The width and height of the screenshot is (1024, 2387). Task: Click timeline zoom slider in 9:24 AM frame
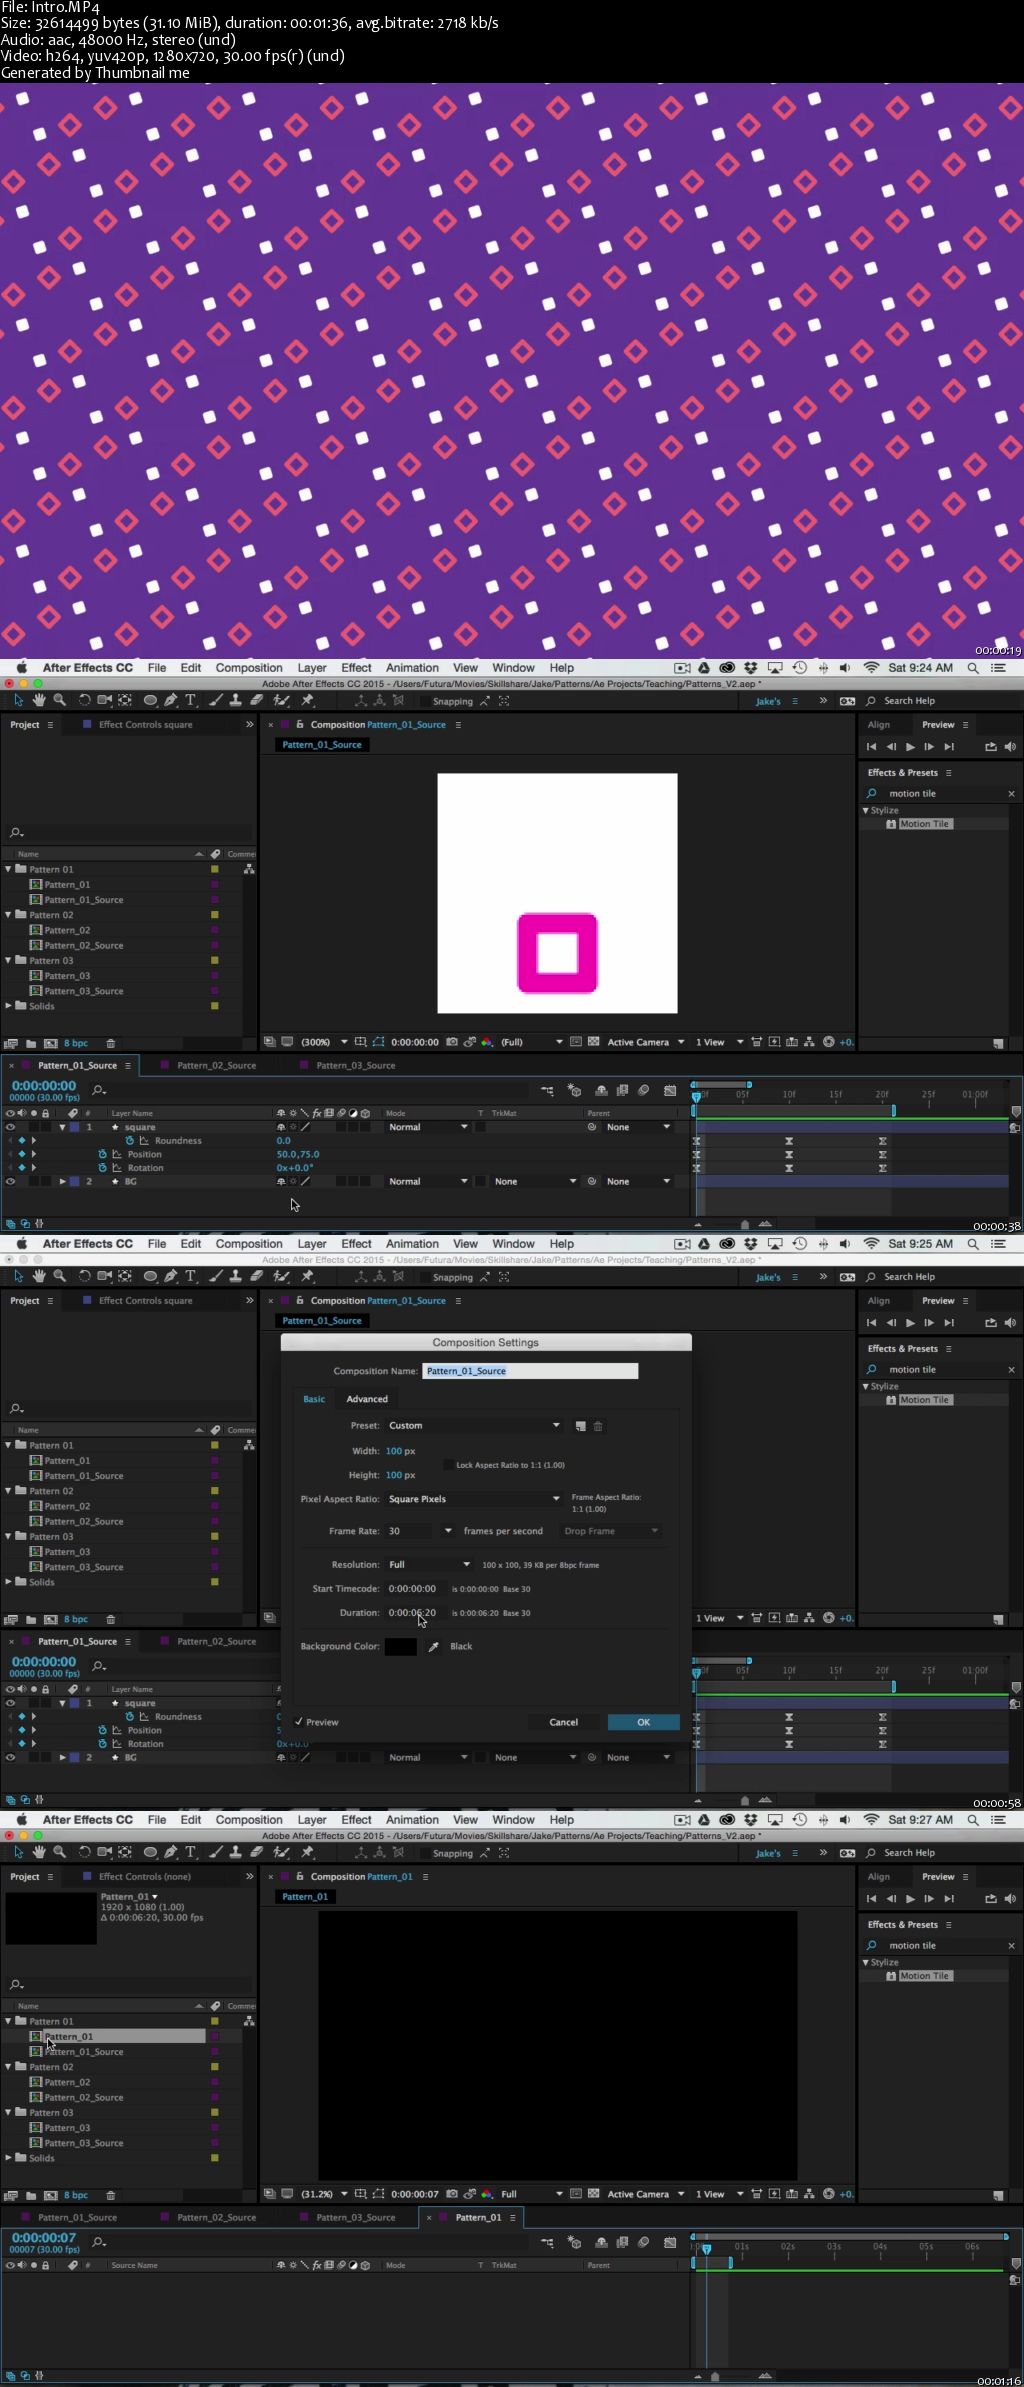(744, 1224)
